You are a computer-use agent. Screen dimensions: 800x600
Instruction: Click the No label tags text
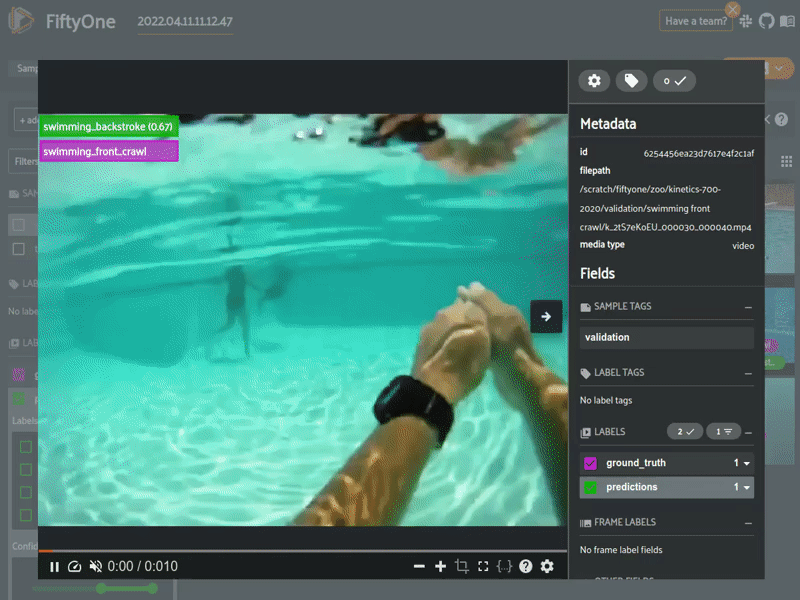point(606,401)
